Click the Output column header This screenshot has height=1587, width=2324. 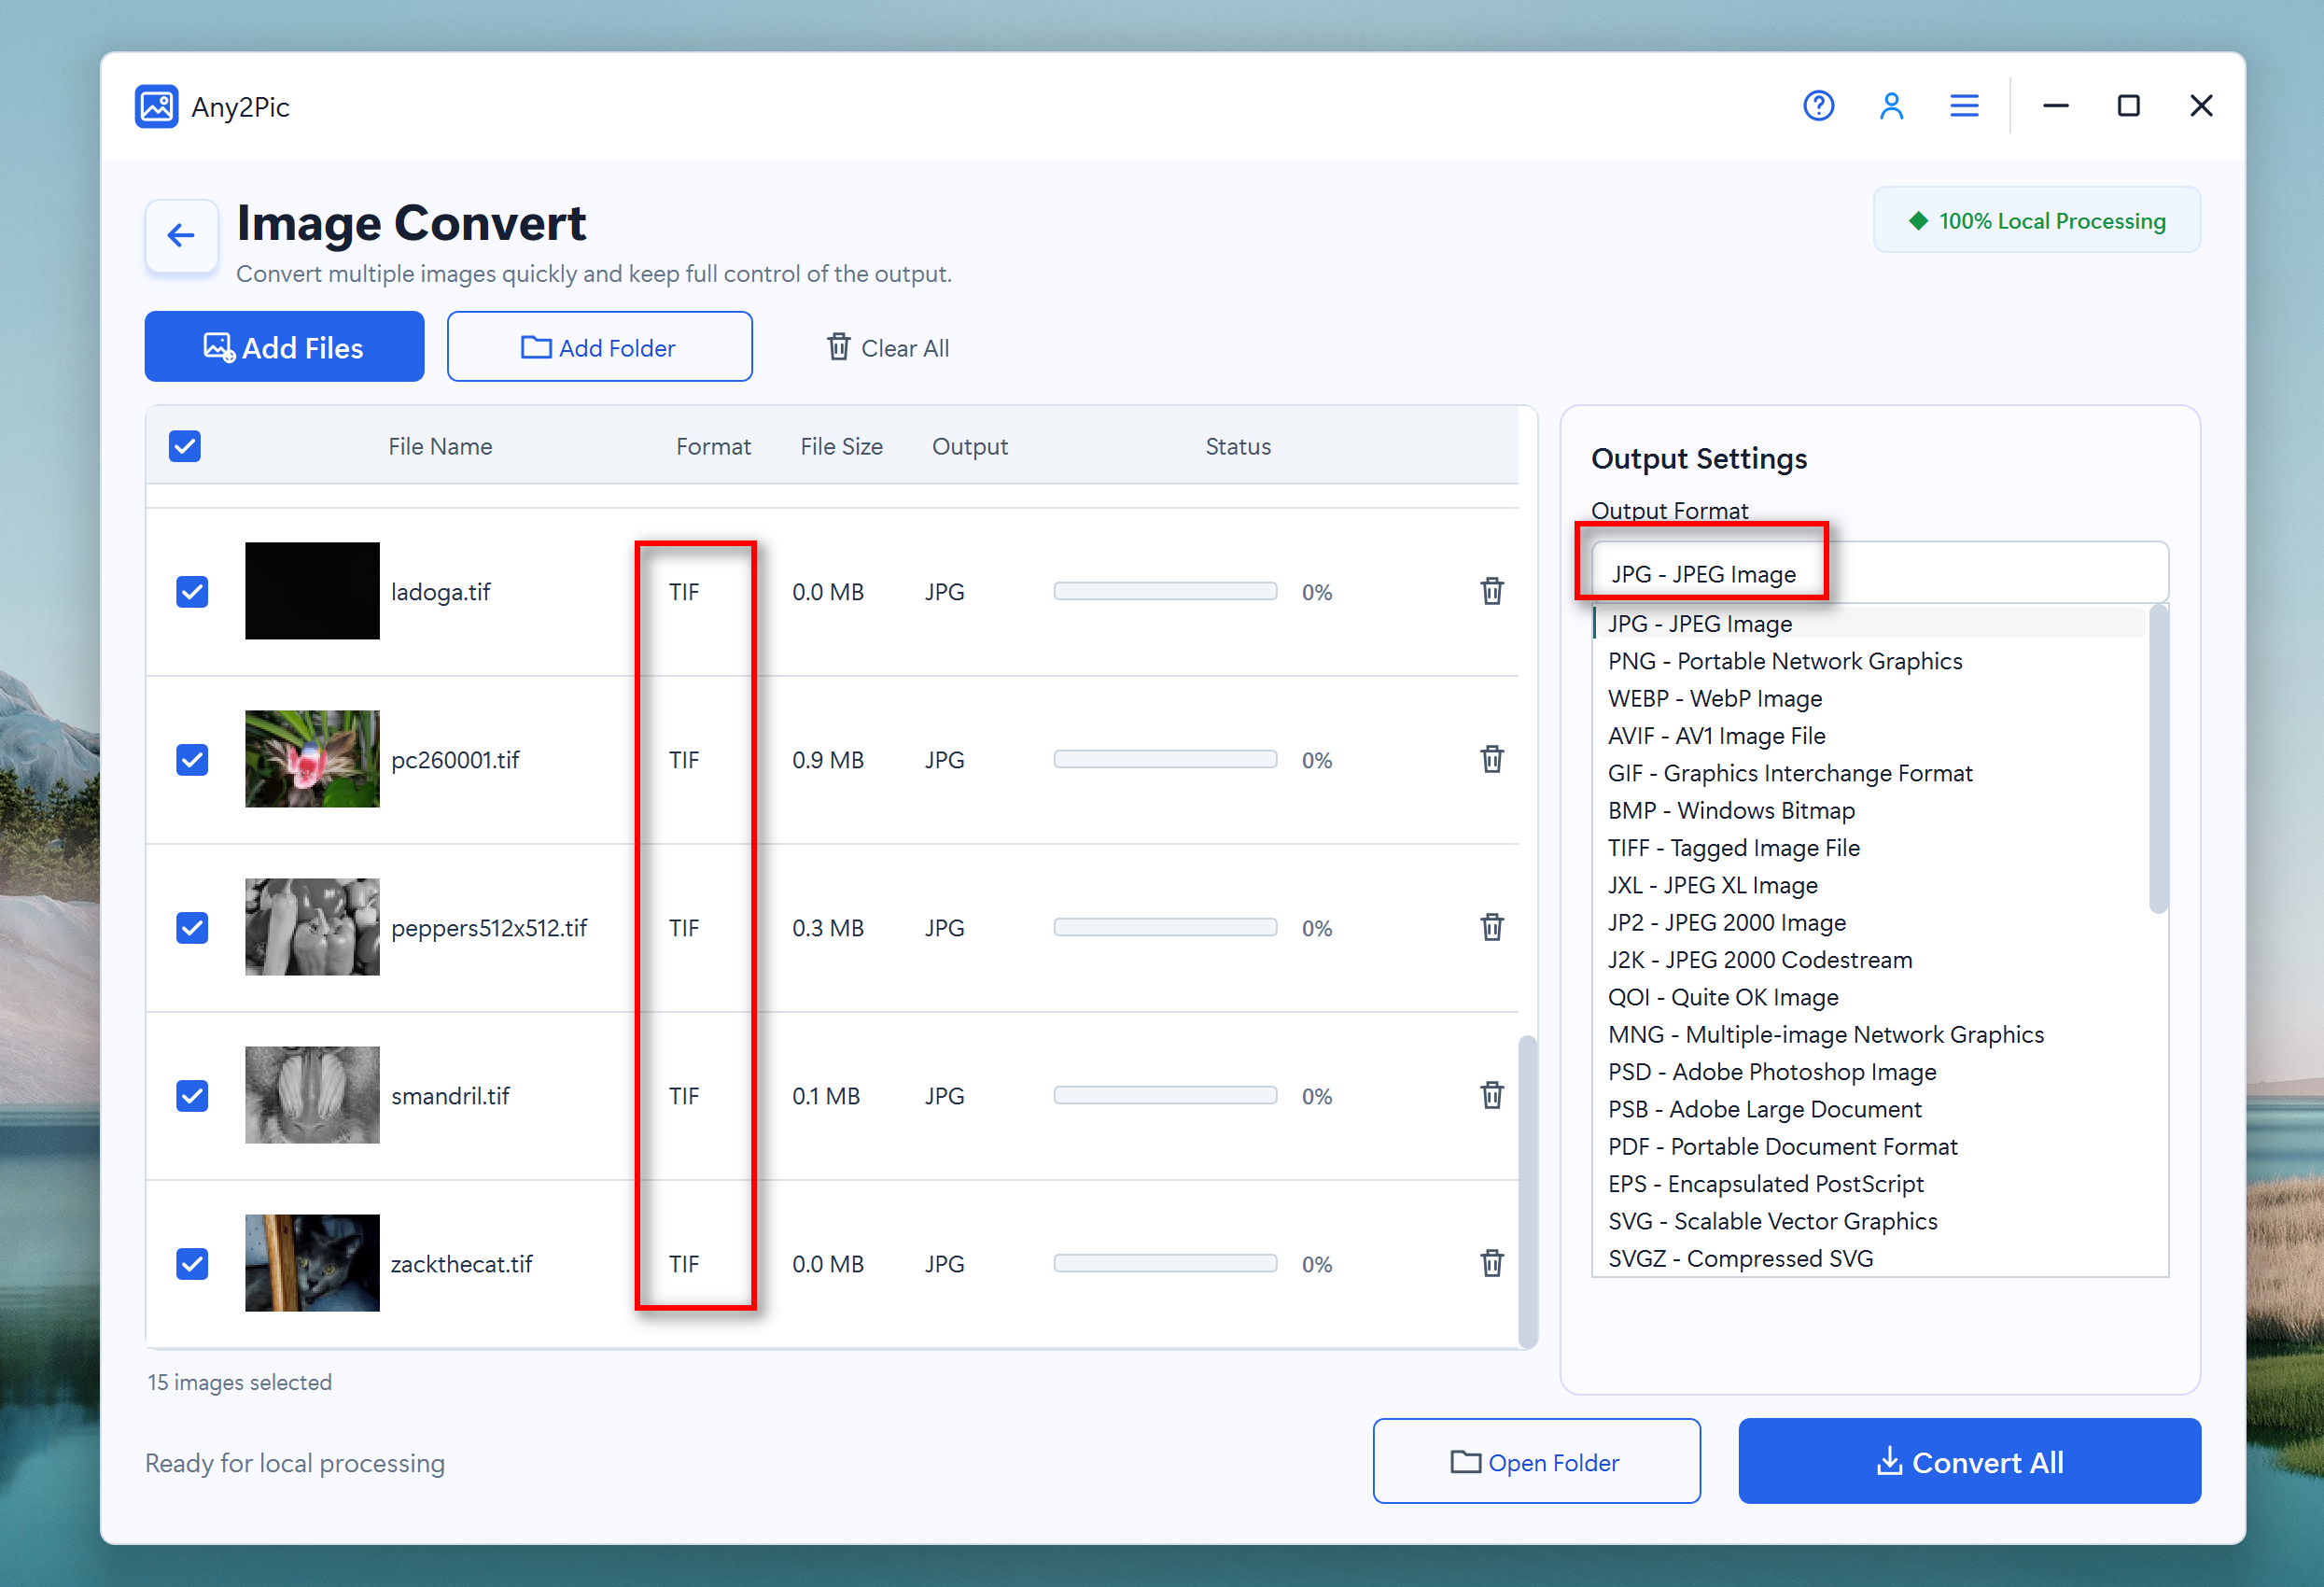tap(970, 446)
